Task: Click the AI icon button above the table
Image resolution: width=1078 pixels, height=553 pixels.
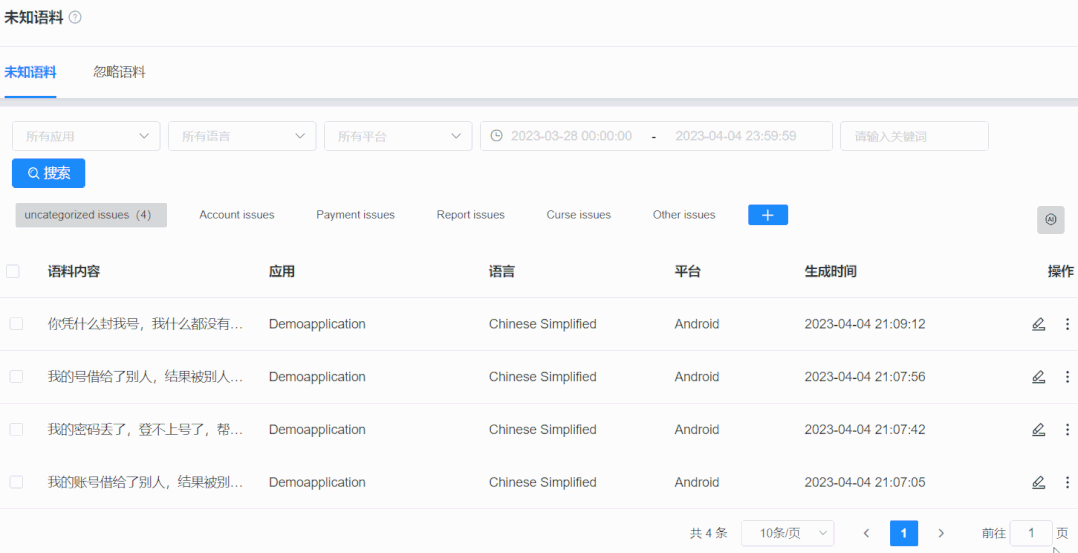Action: [x=1050, y=220]
